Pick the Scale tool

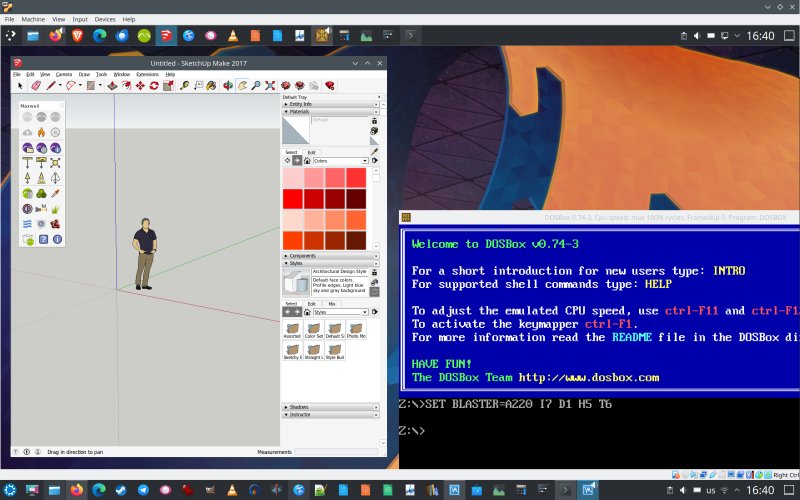click(168, 86)
